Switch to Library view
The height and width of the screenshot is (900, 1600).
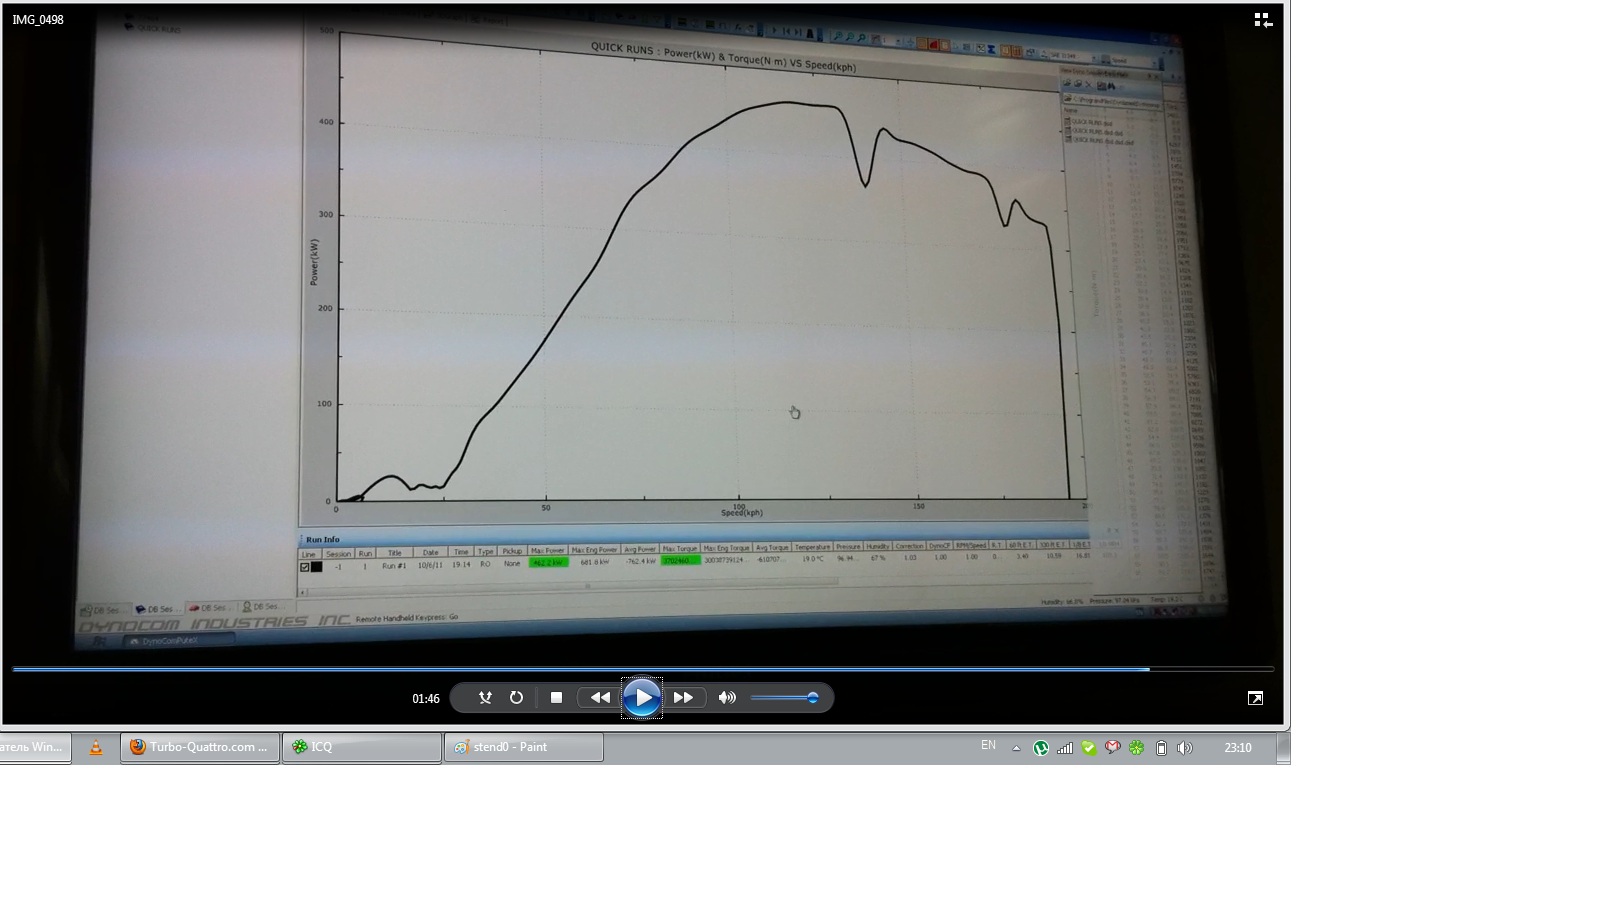(1263, 20)
